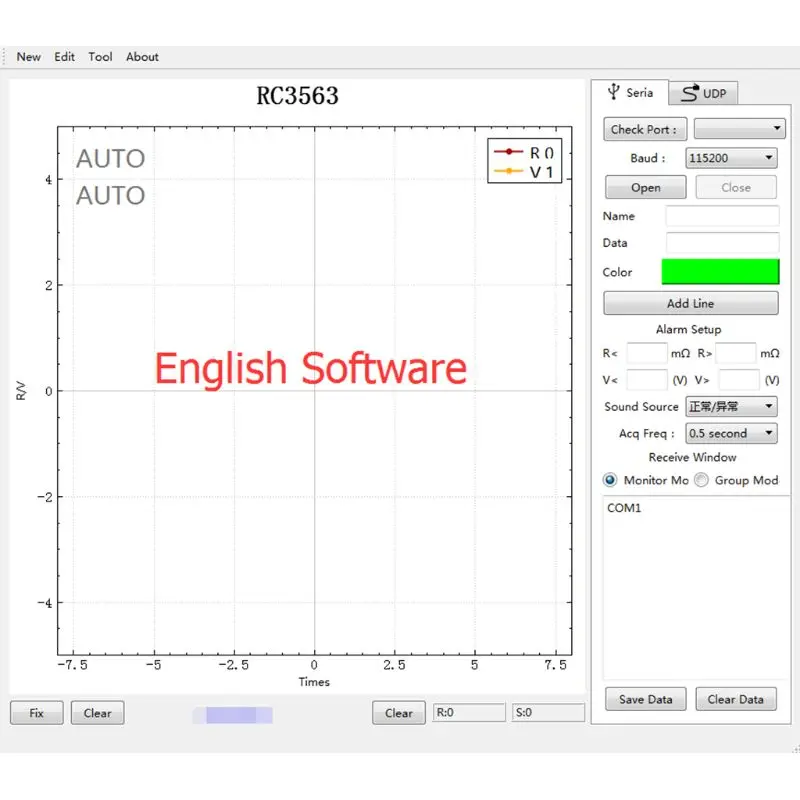800x800 pixels.
Task: Click the About menu item
Action: [x=142, y=57]
